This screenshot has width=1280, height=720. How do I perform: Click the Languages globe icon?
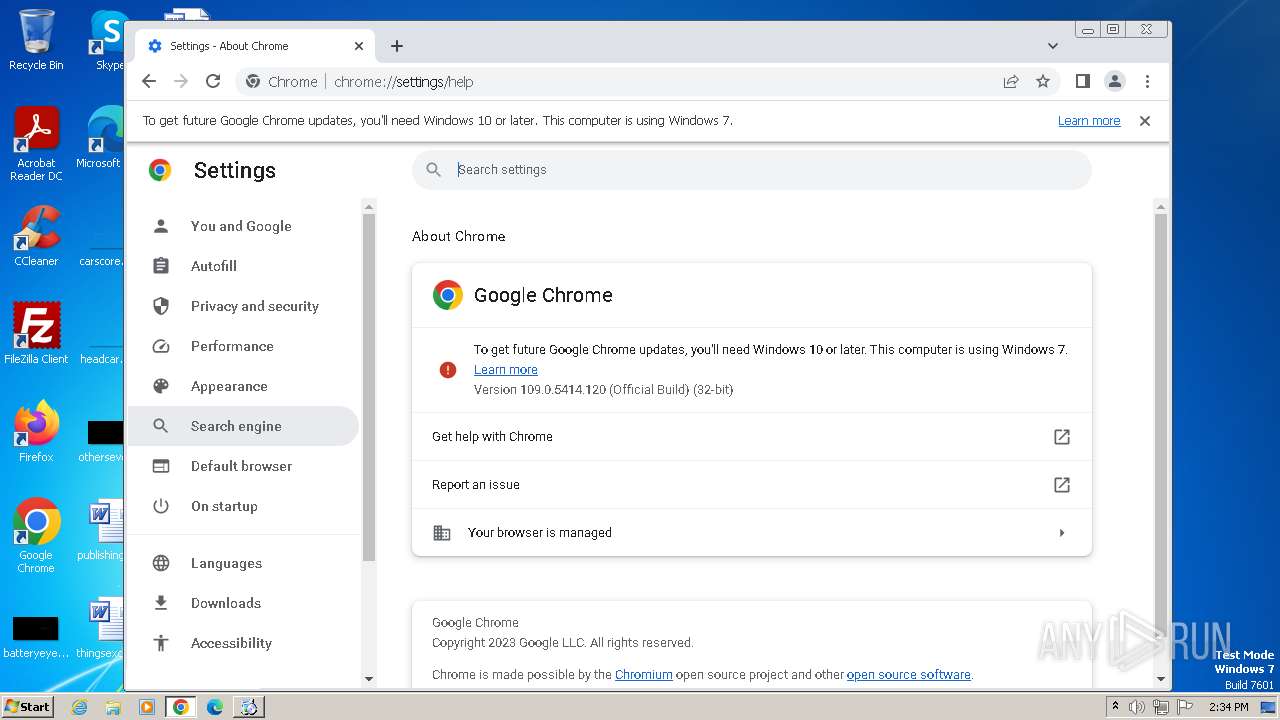click(x=161, y=563)
